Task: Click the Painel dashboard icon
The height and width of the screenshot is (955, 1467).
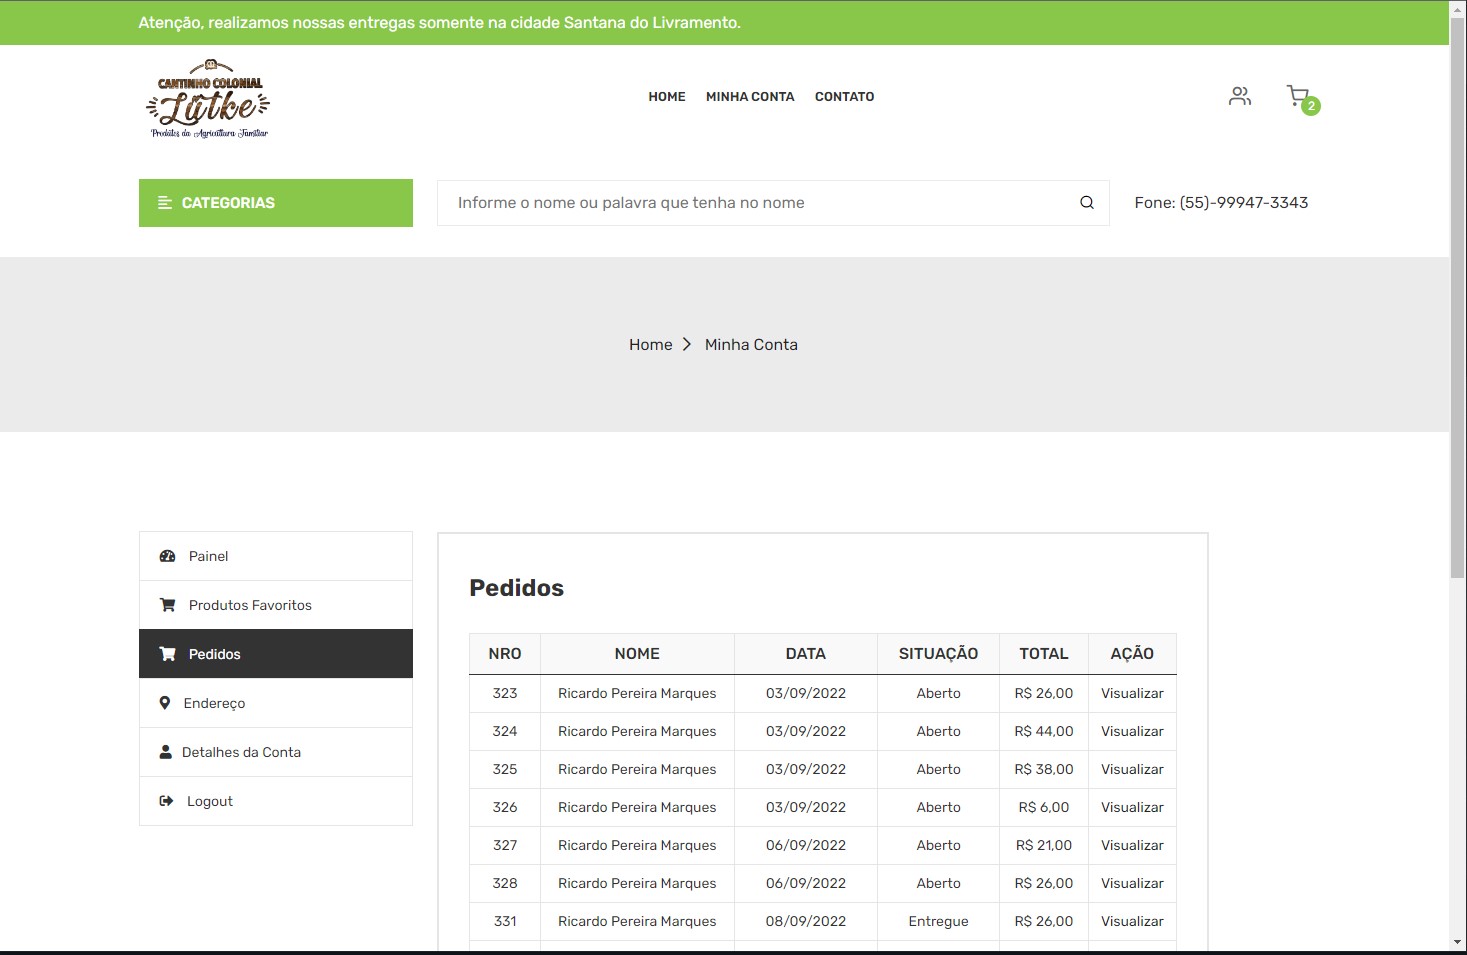Action: pyautogui.click(x=167, y=556)
